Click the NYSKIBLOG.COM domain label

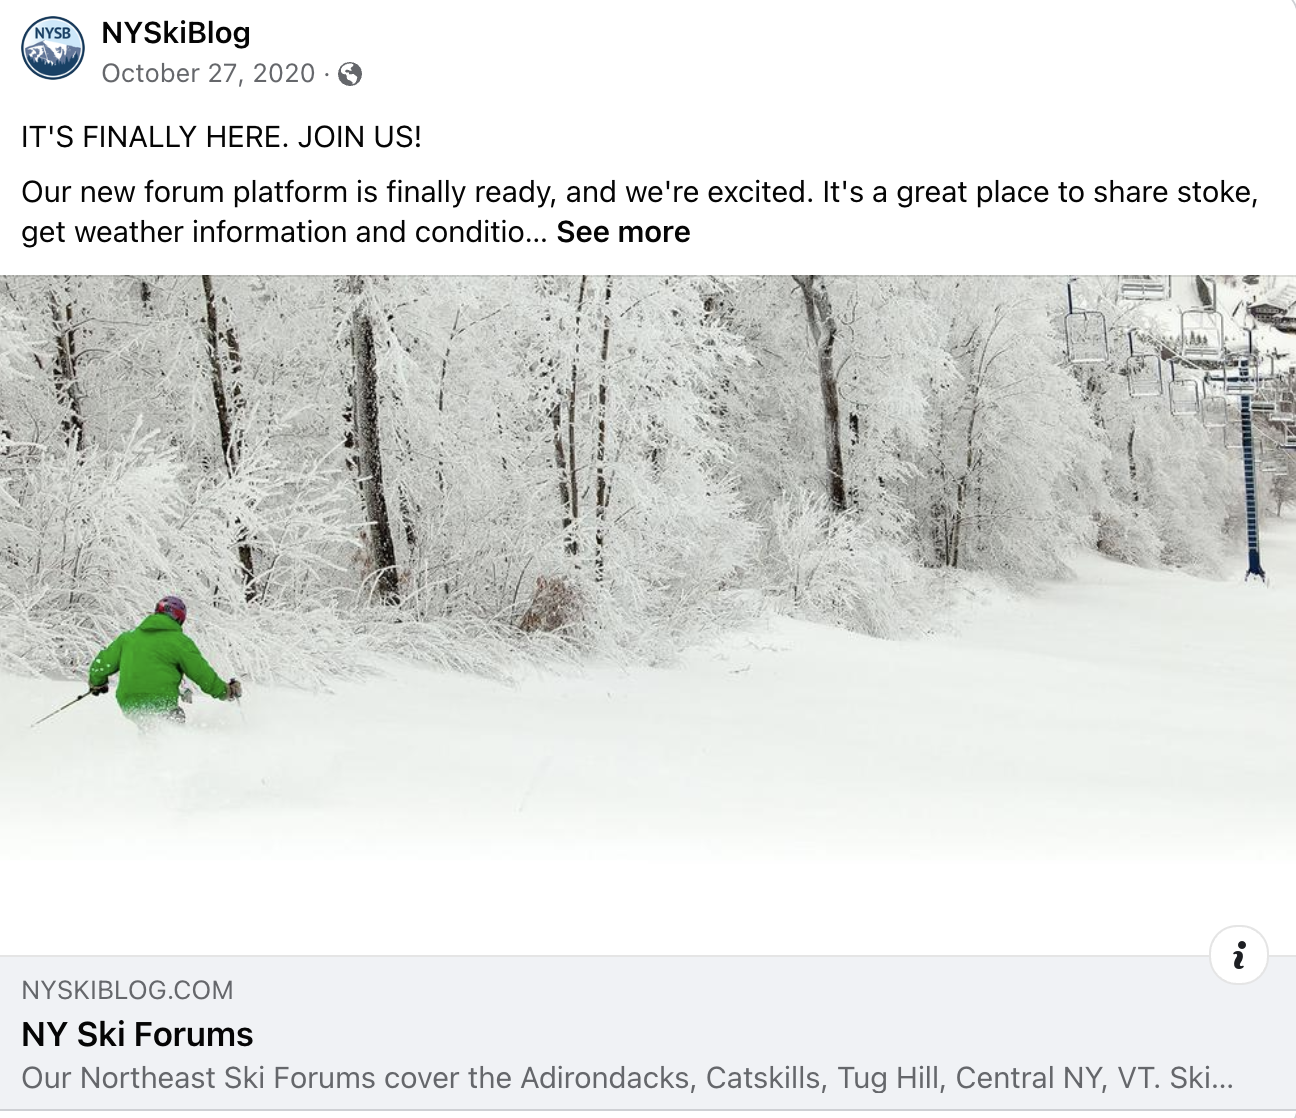pos(127,990)
